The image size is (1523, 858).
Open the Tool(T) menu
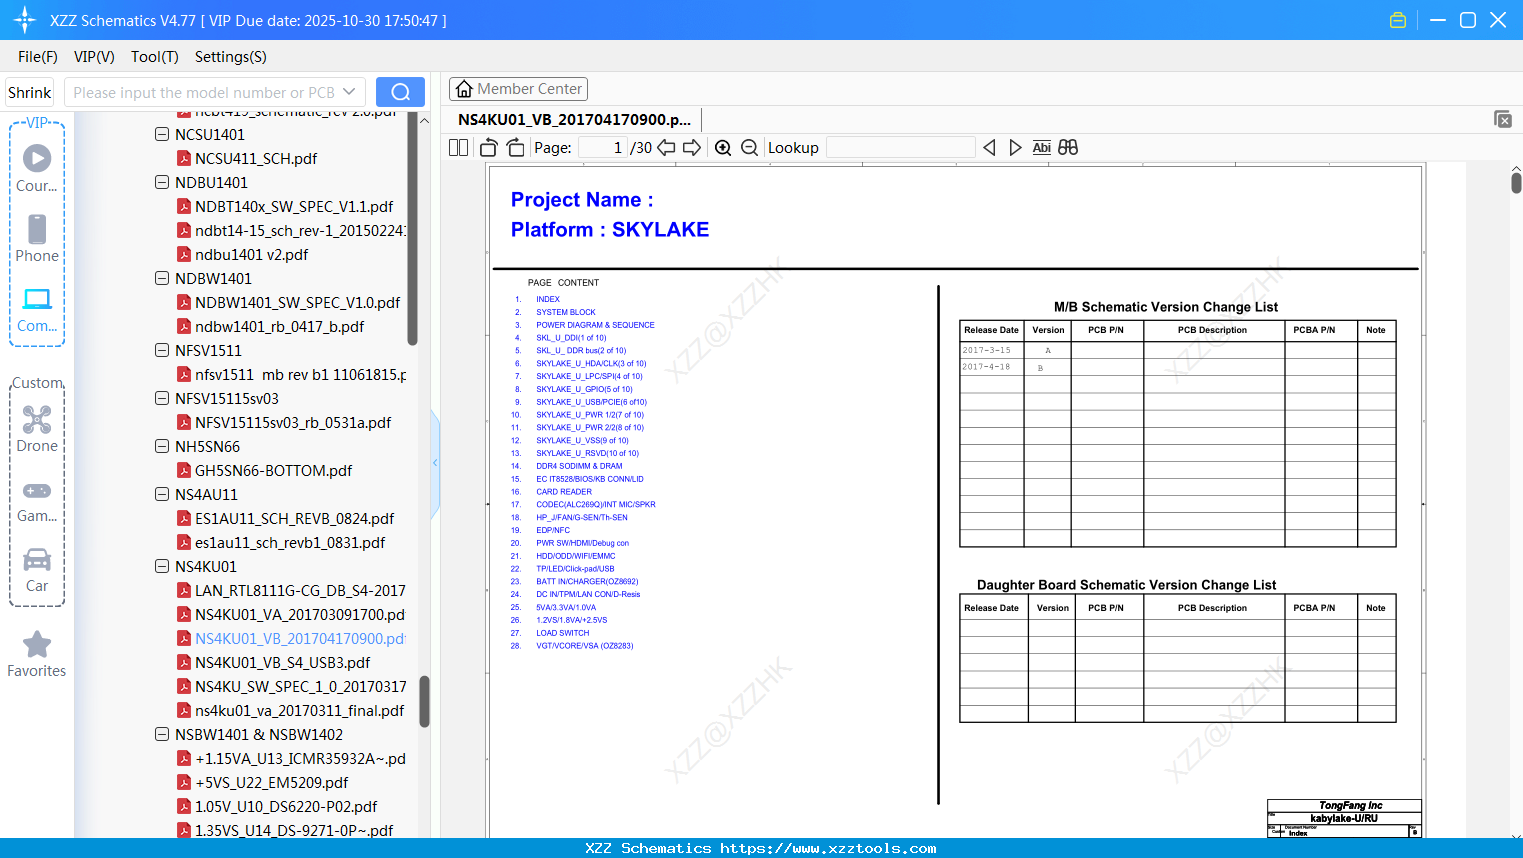[x=155, y=57]
